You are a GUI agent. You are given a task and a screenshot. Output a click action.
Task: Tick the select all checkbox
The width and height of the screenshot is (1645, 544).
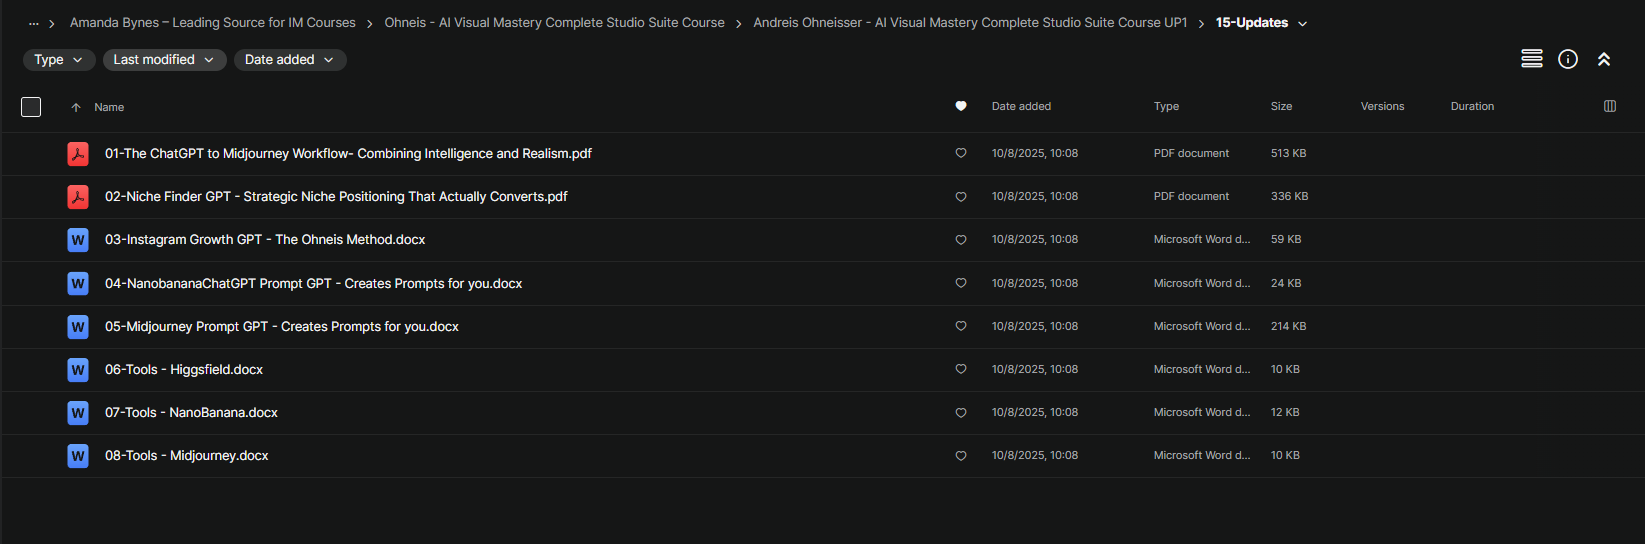31,107
